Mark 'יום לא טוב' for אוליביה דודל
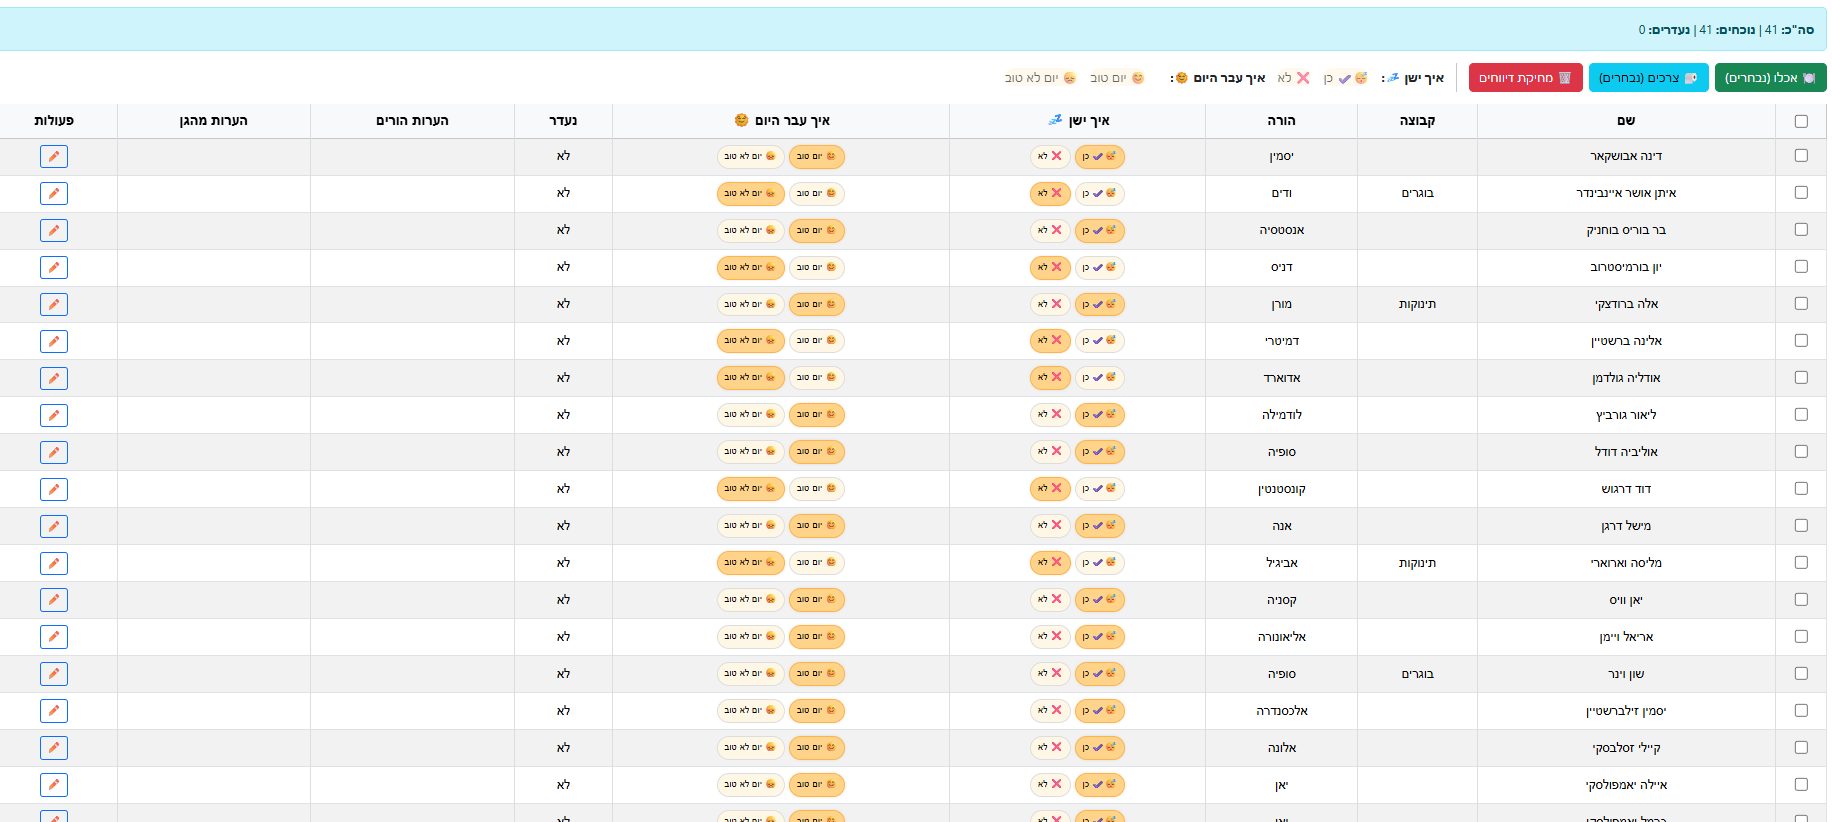 coord(750,452)
